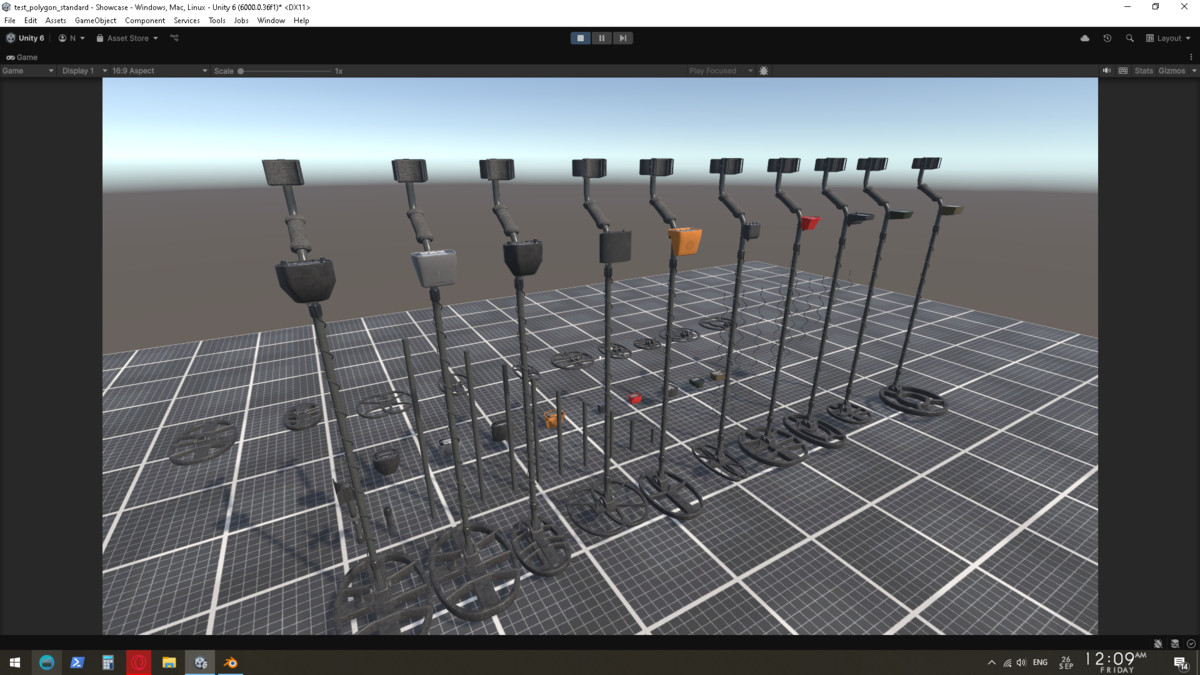Stop play mode with the play button
The height and width of the screenshot is (675, 1200).
click(x=580, y=38)
